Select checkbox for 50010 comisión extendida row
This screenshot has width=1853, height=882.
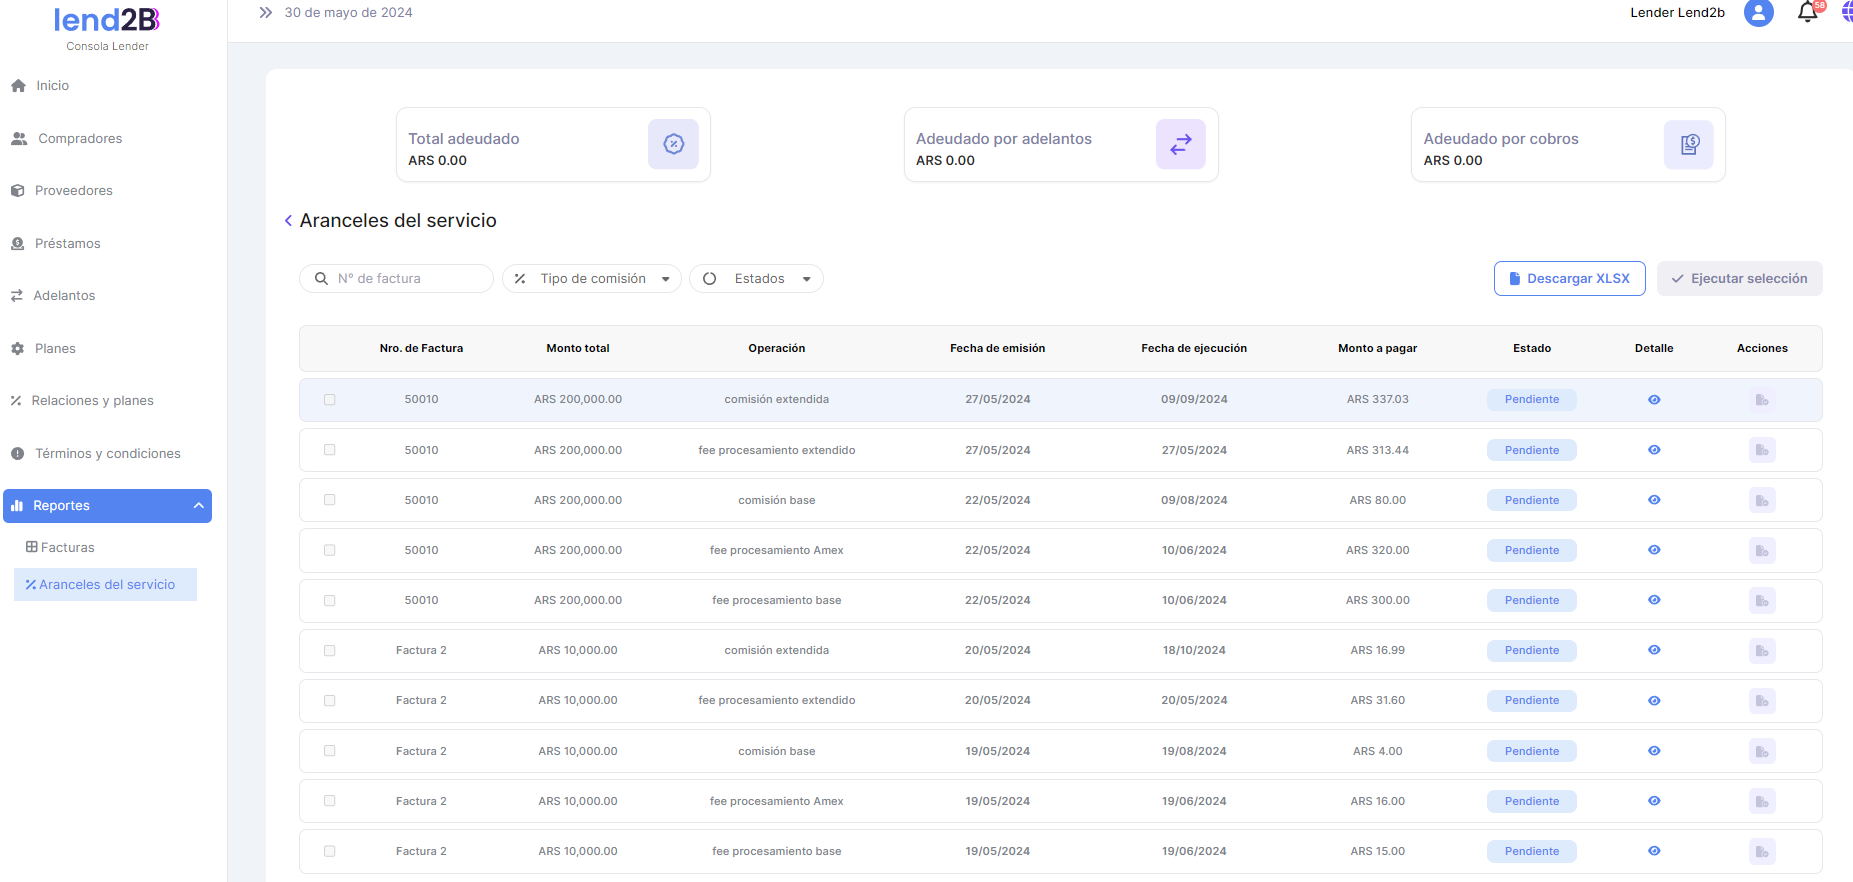pos(329,400)
